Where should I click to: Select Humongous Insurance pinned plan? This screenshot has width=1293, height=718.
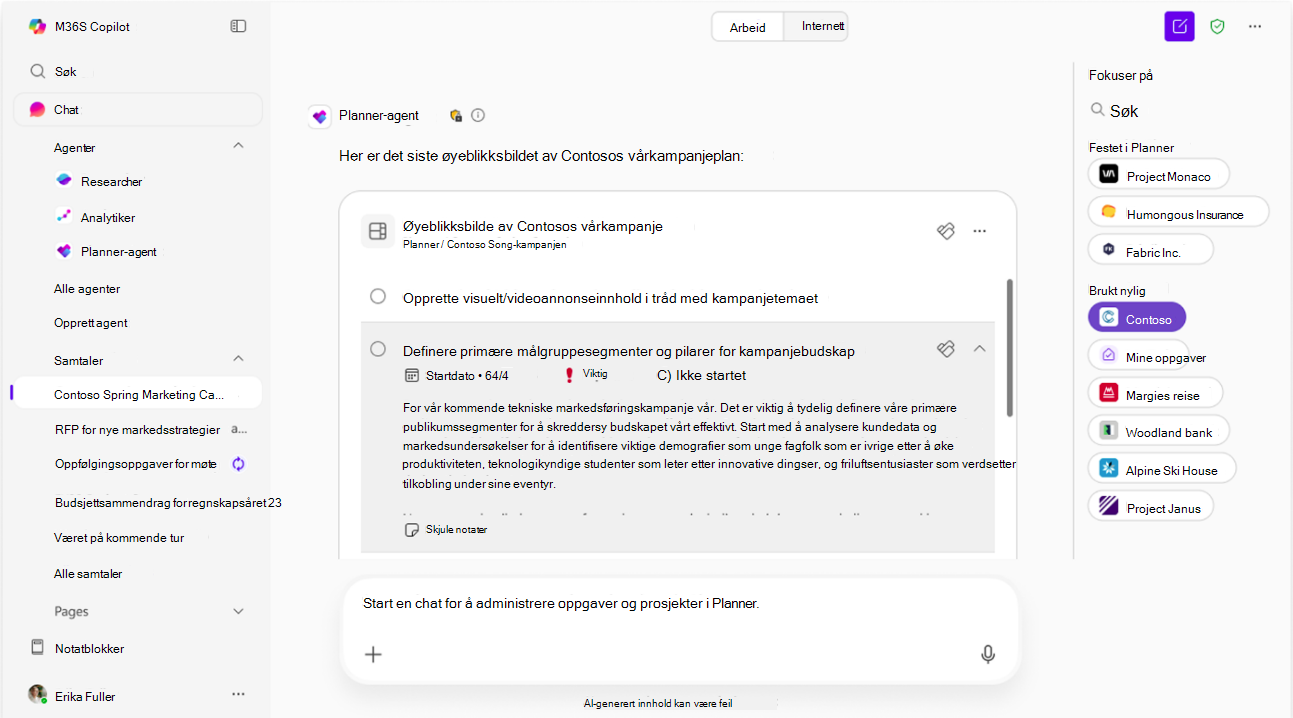1178,212
